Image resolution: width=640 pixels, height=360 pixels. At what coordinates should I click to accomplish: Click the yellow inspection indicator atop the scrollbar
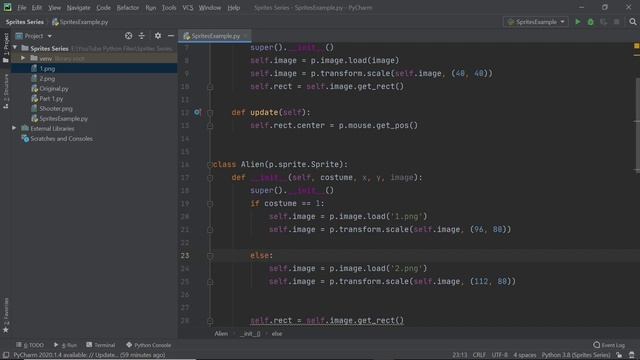tap(636, 46)
